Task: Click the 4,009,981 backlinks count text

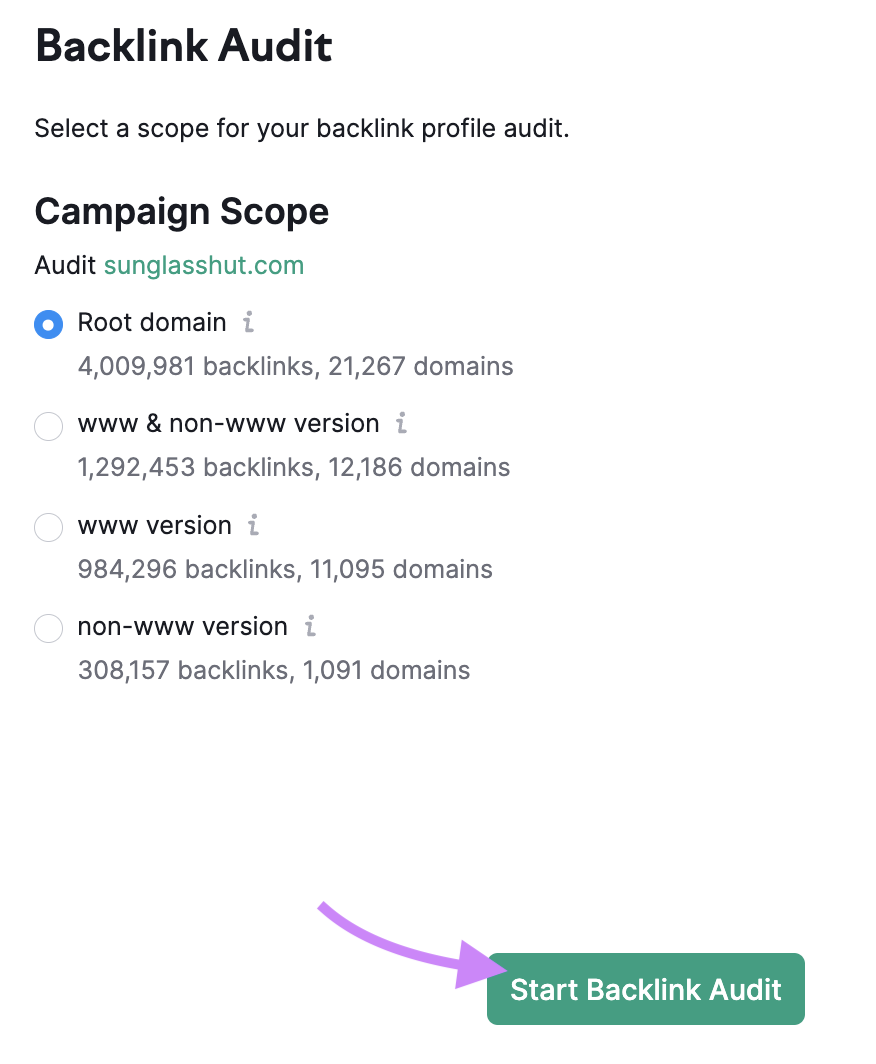Action: (x=195, y=366)
